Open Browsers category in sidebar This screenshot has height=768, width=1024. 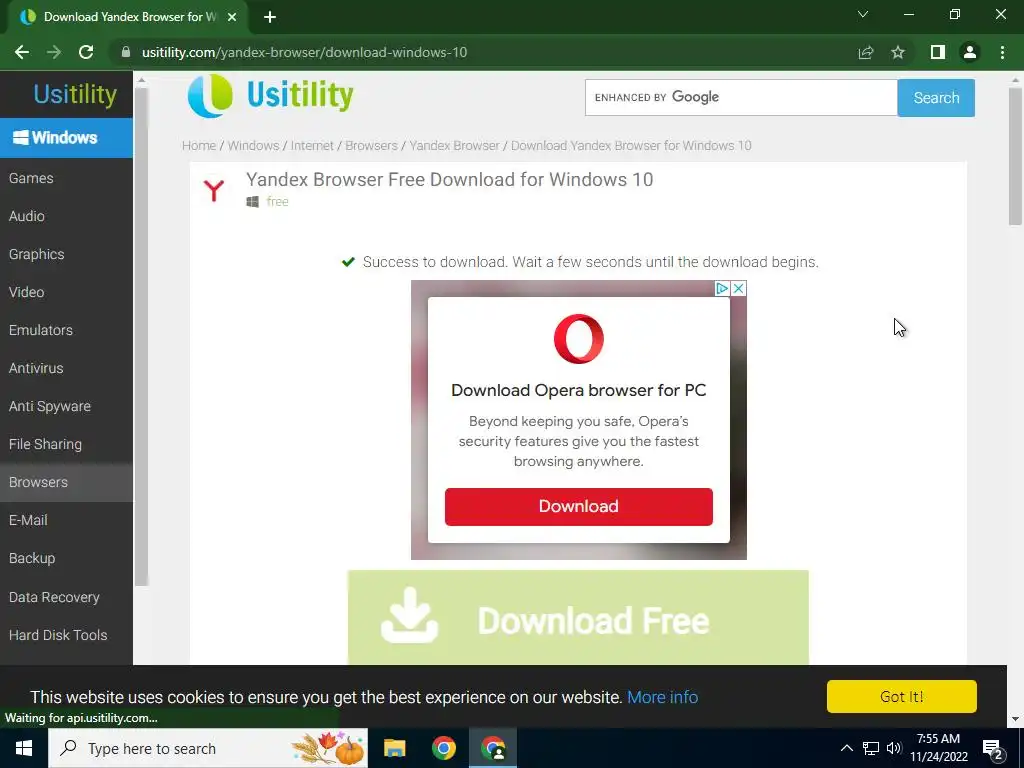[x=66, y=482]
